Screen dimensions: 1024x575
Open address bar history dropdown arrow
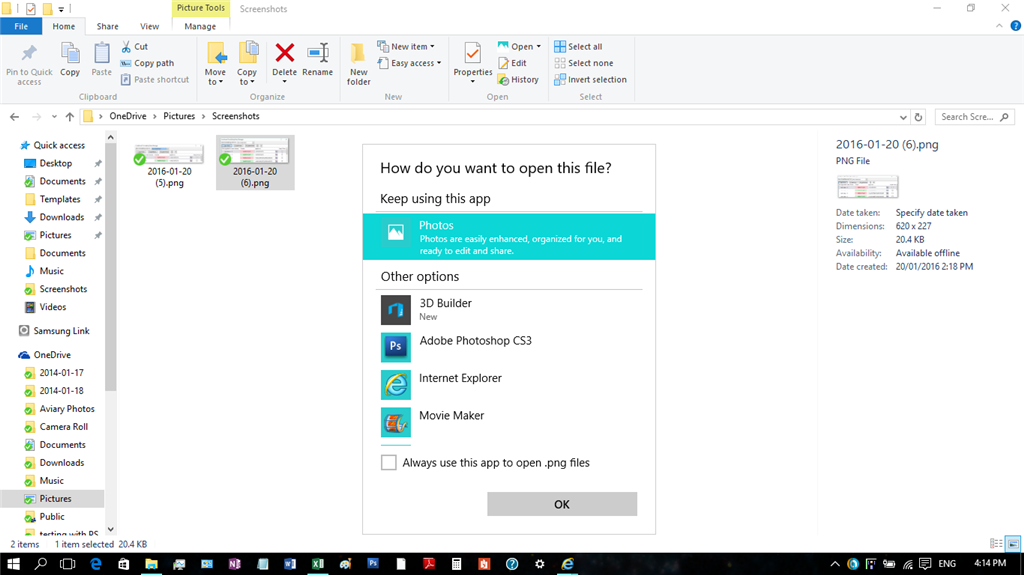pos(903,117)
